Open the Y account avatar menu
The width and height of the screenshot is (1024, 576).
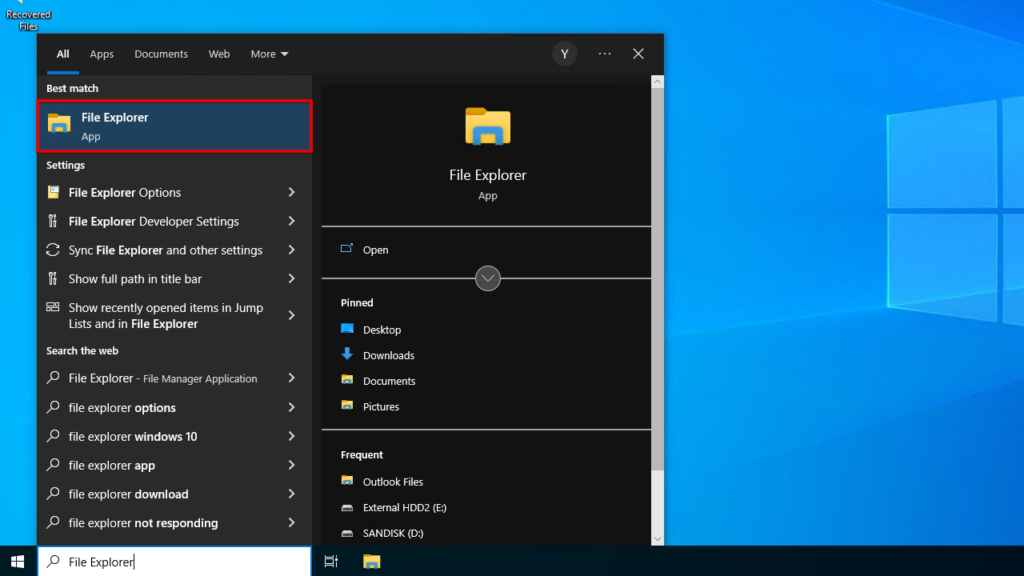click(x=564, y=53)
